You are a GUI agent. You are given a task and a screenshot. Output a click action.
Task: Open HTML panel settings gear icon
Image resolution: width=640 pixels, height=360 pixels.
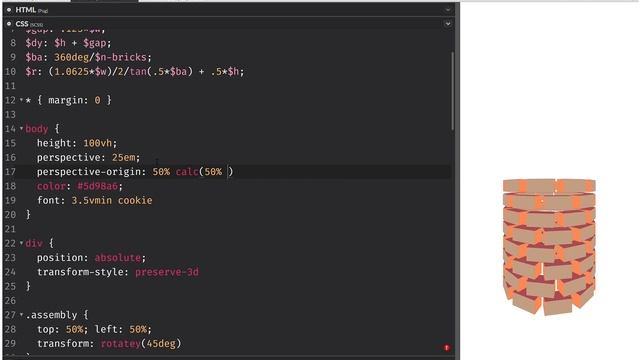[9, 10]
